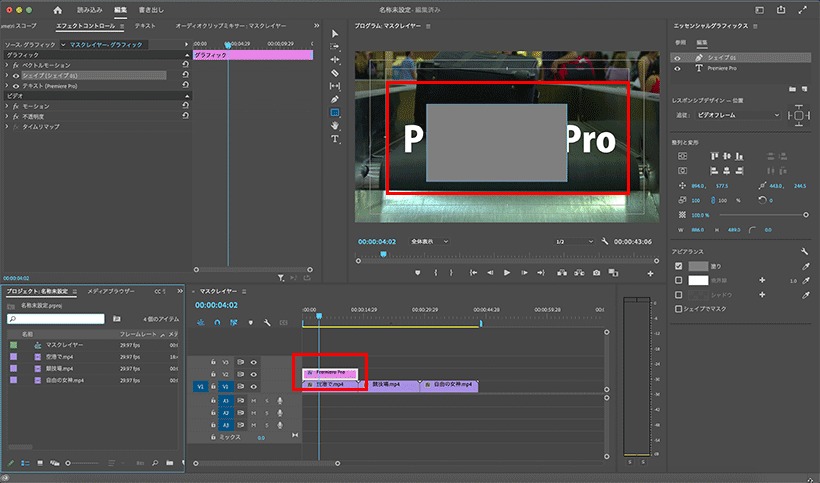Switch to the 書き出し tab

click(151, 10)
